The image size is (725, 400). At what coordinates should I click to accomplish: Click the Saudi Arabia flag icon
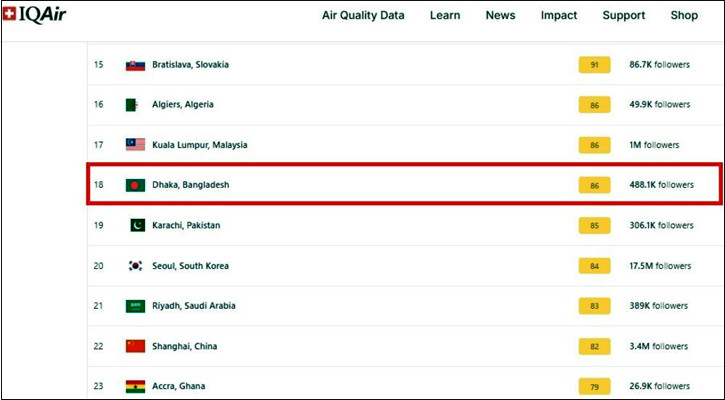[135, 306]
